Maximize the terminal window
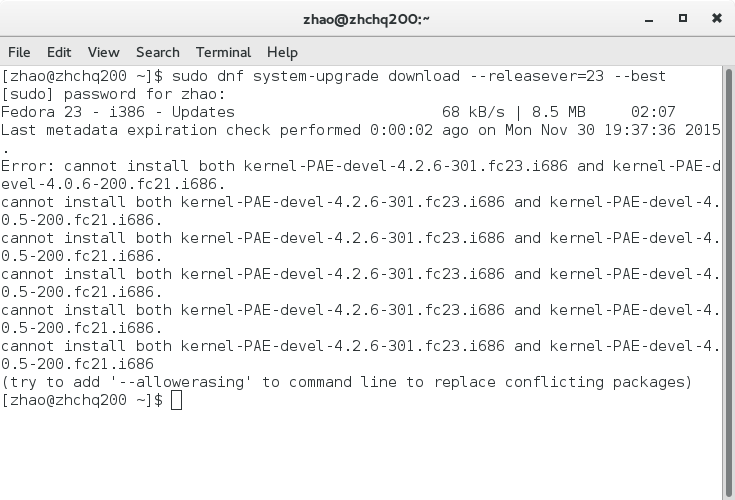The image size is (735, 500). [683, 18]
